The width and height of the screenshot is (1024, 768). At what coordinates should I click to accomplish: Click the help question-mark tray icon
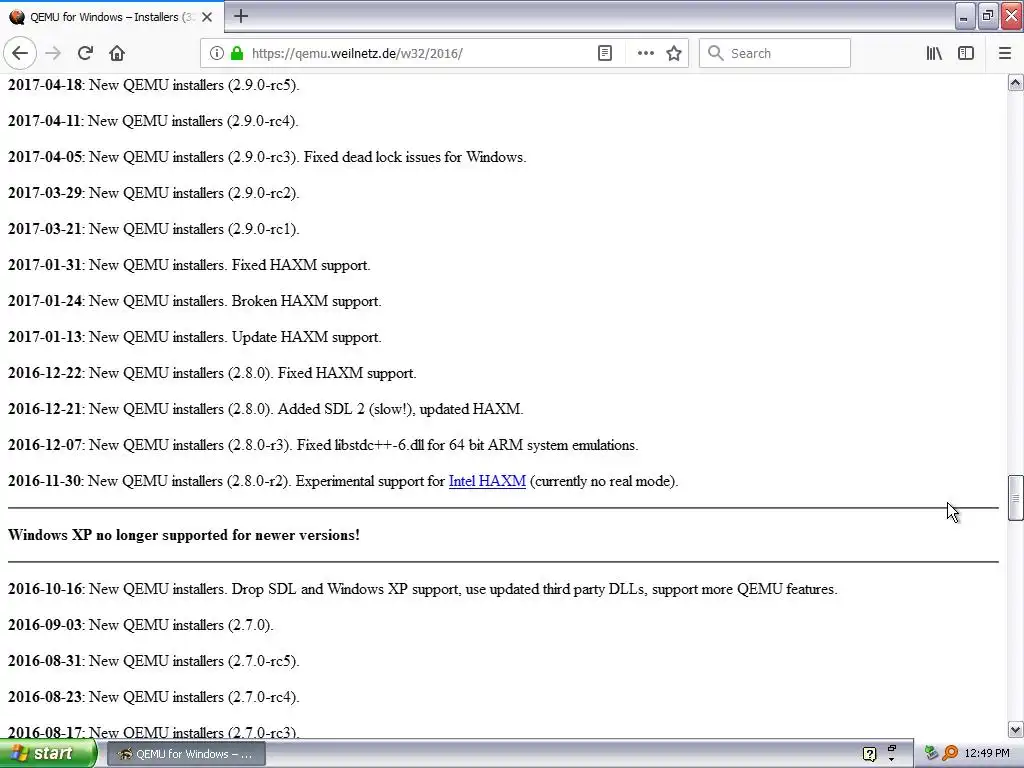tap(869, 754)
